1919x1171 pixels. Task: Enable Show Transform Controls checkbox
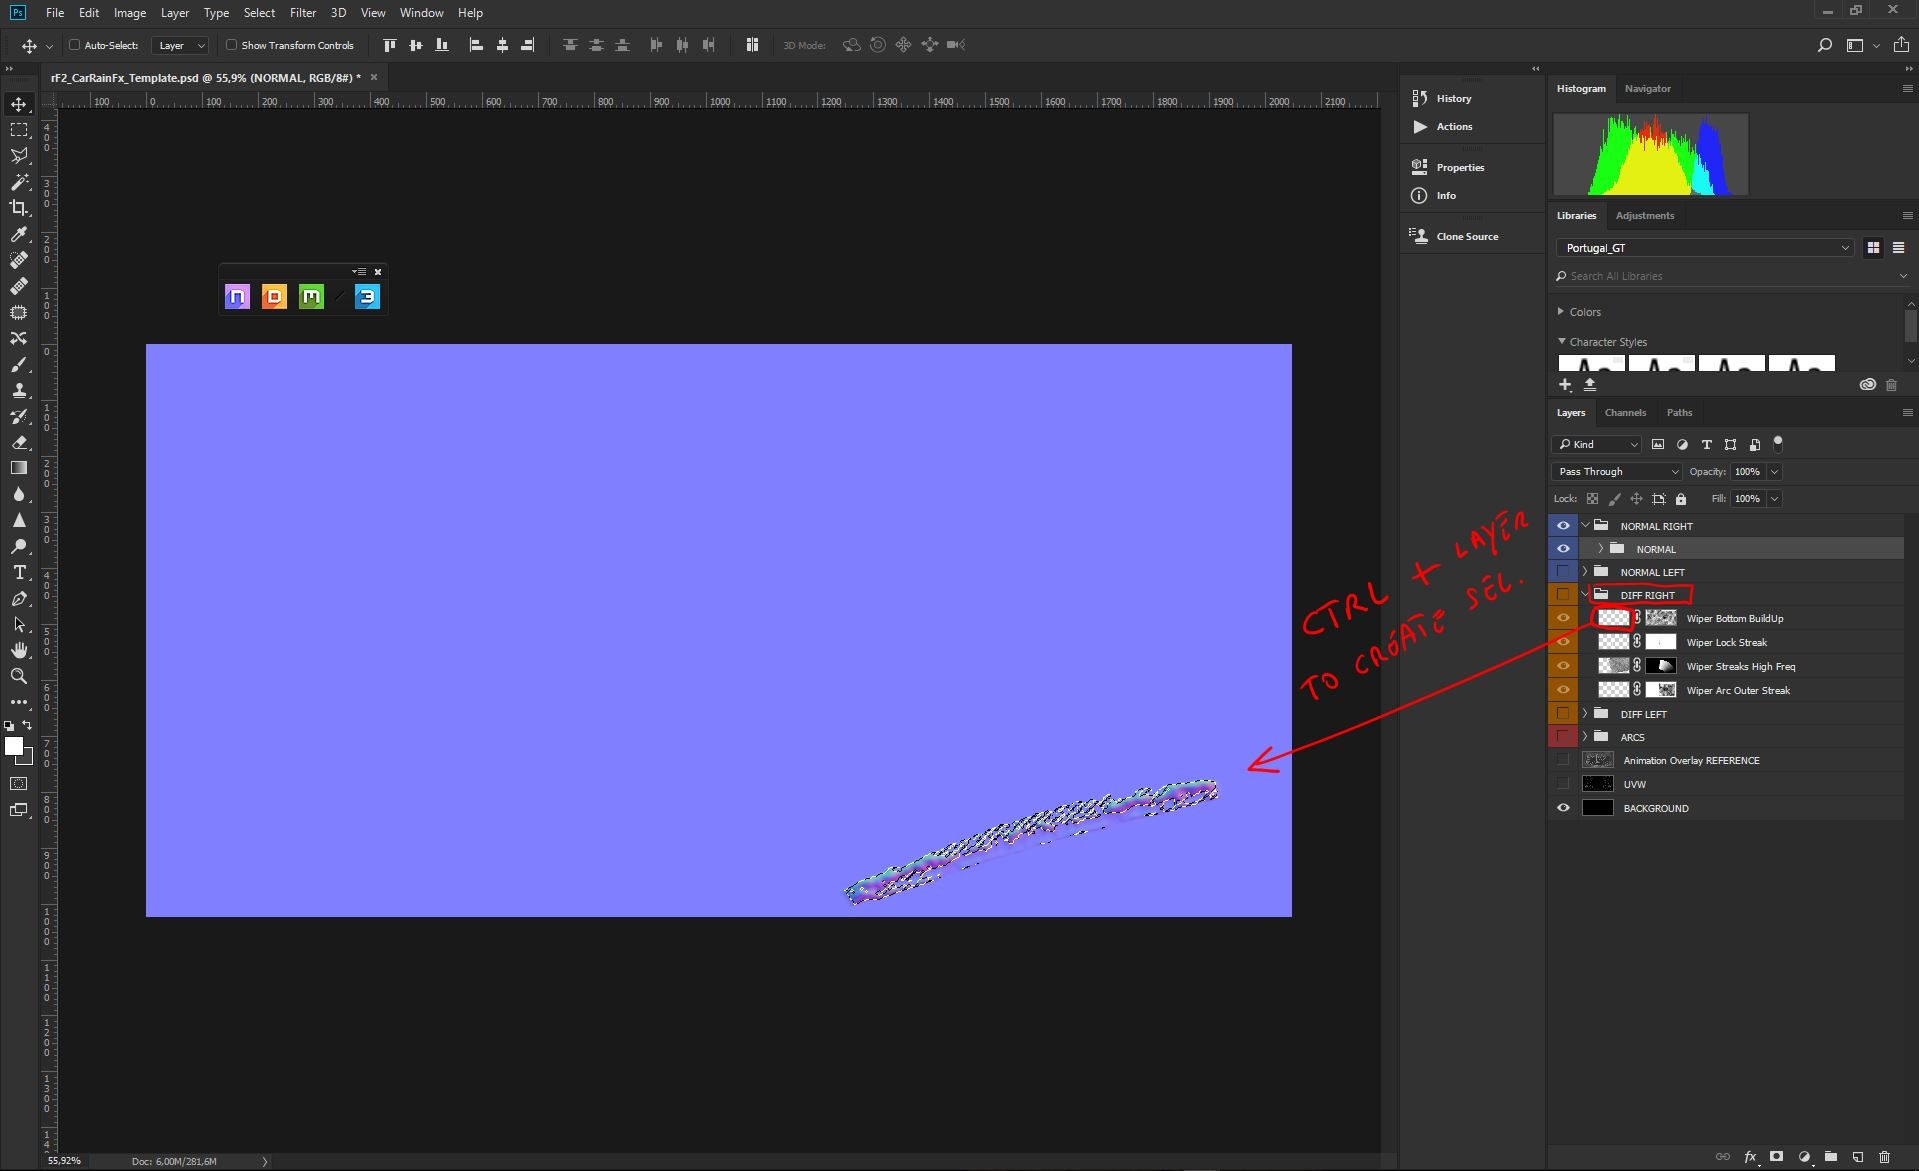[231, 45]
